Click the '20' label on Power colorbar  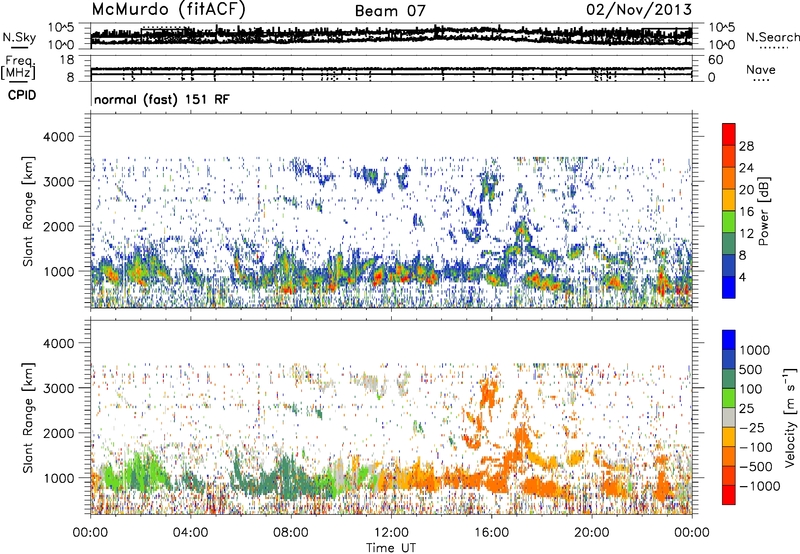(746, 190)
